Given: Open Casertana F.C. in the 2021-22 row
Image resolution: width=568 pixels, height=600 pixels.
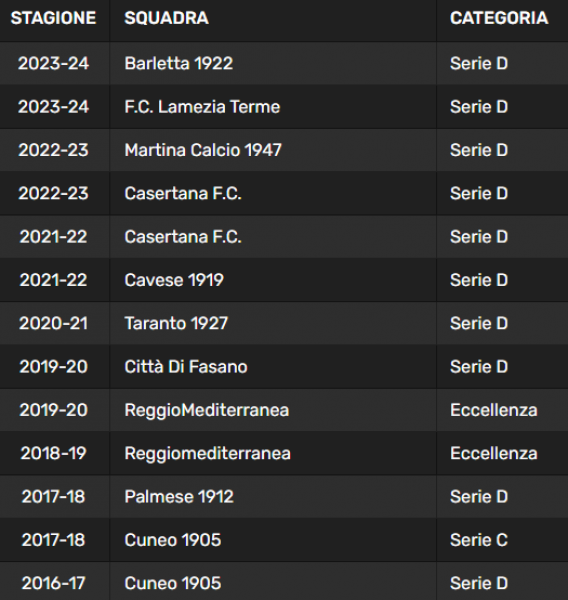Looking at the screenshot, I should 183,237.
